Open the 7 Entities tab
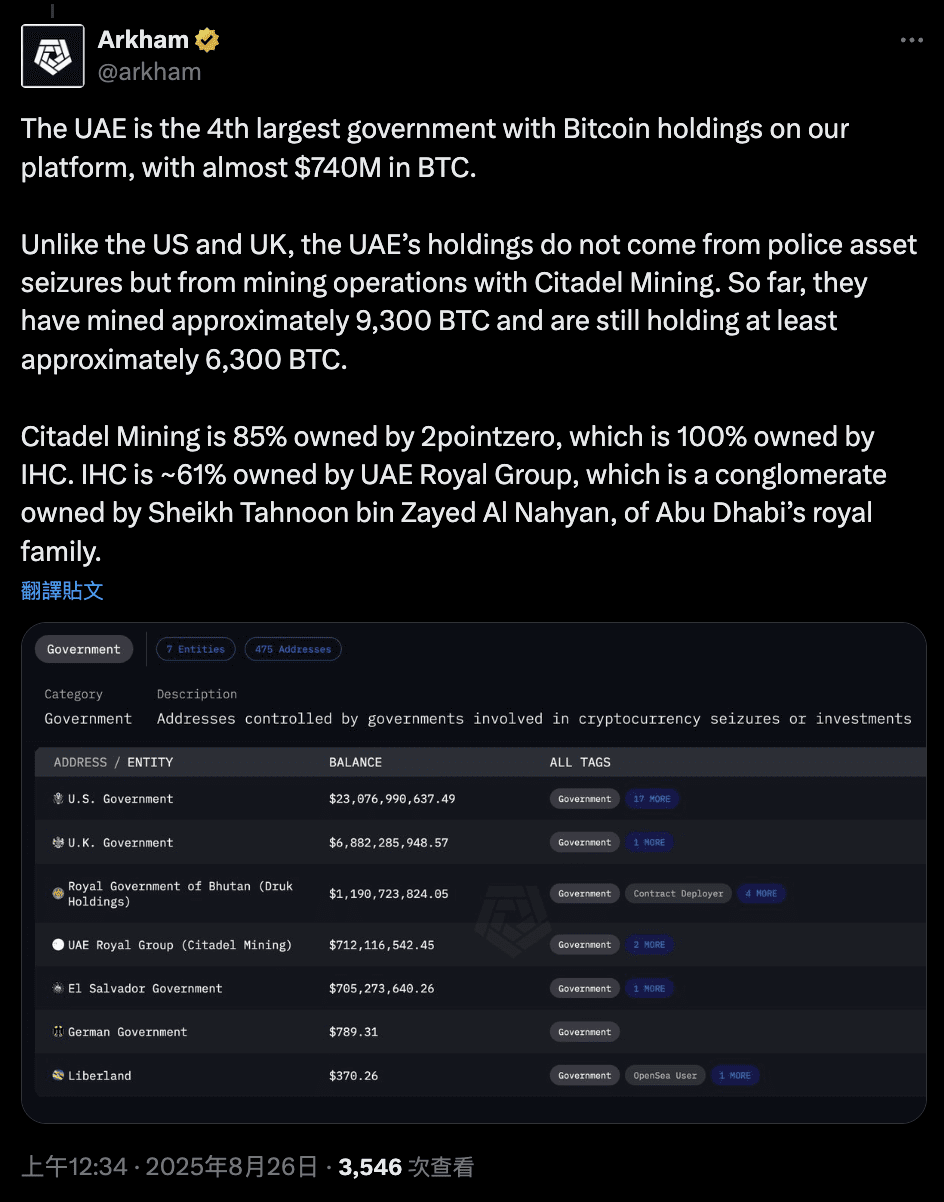Image resolution: width=944 pixels, height=1202 pixels. tap(196, 649)
